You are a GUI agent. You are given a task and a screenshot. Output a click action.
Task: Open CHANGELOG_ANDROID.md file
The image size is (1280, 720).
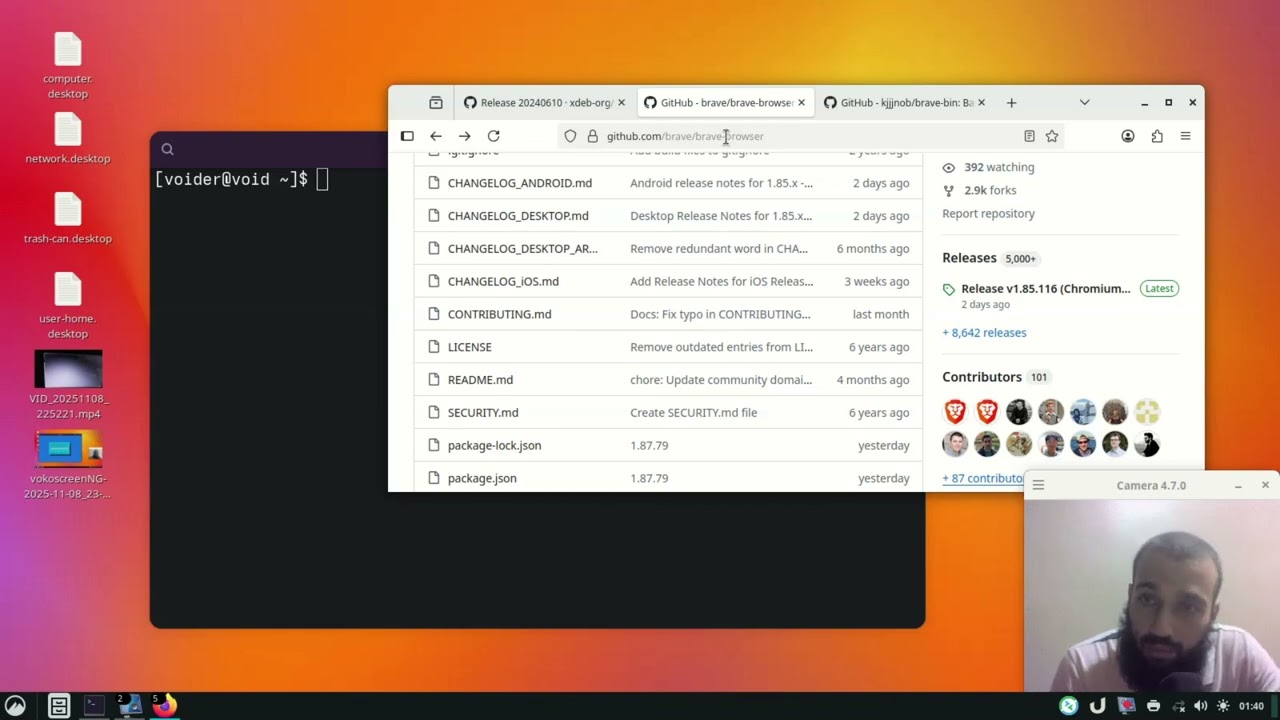[520, 183]
